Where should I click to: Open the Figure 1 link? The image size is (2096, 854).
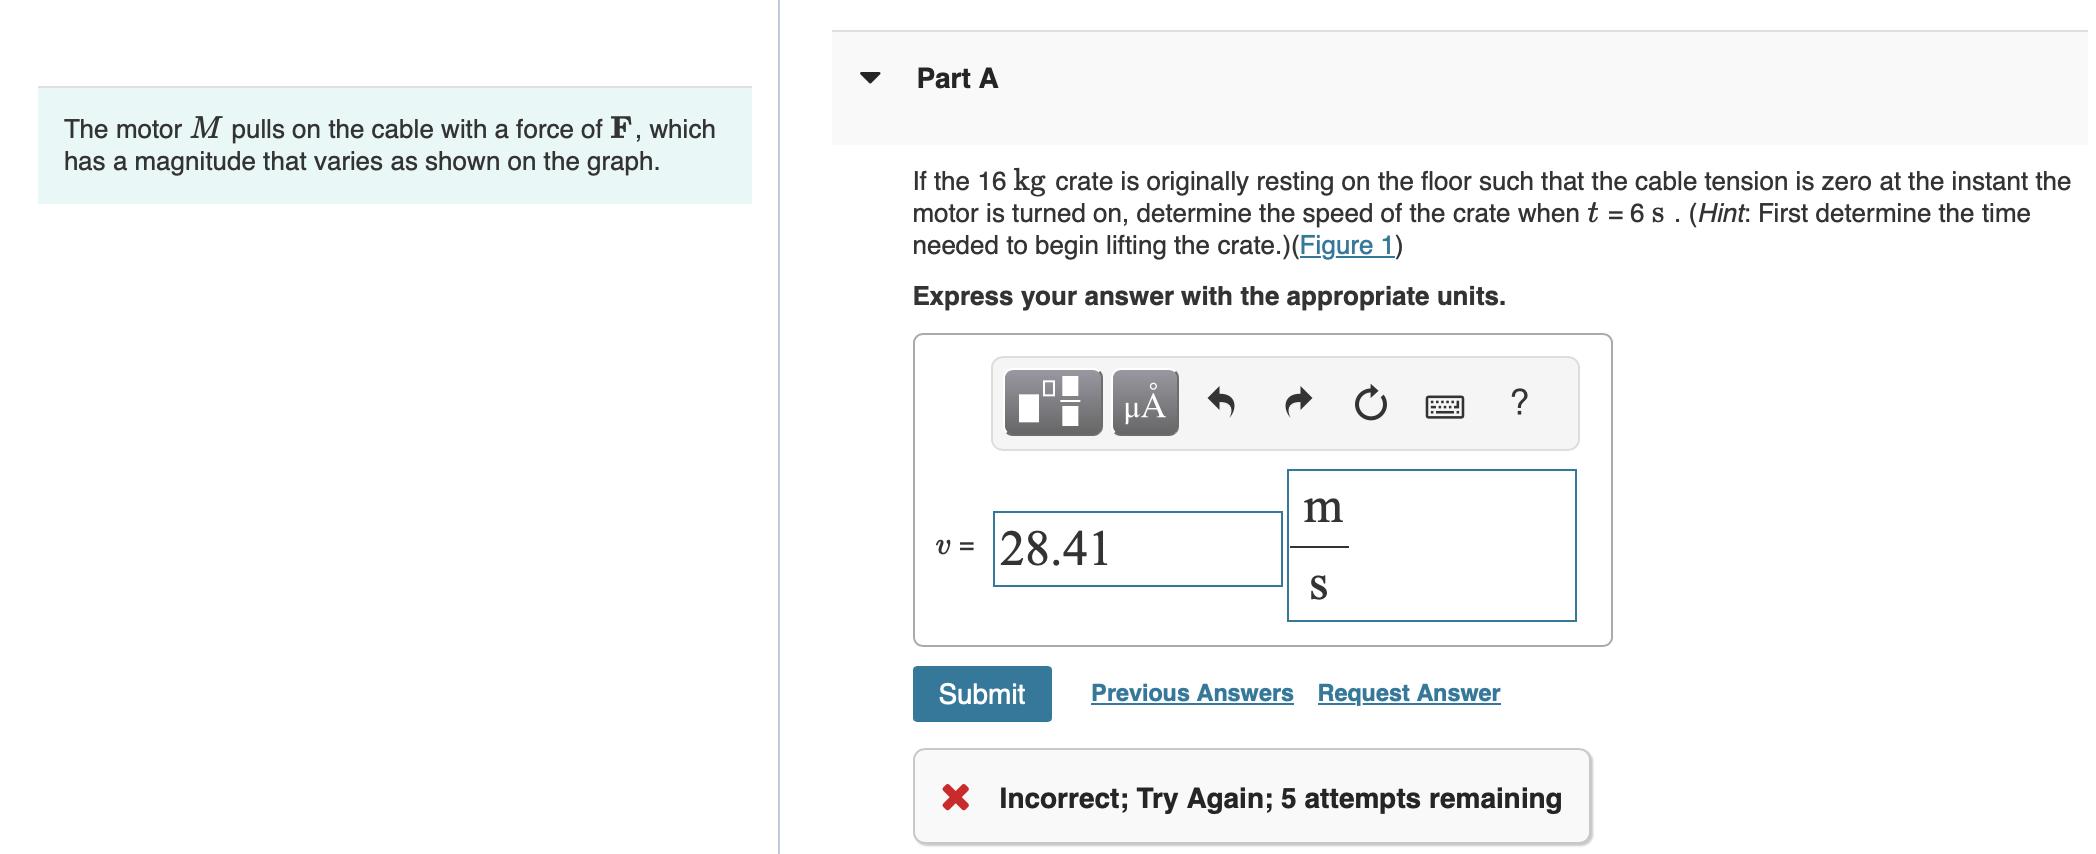pyautogui.click(x=1346, y=245)
